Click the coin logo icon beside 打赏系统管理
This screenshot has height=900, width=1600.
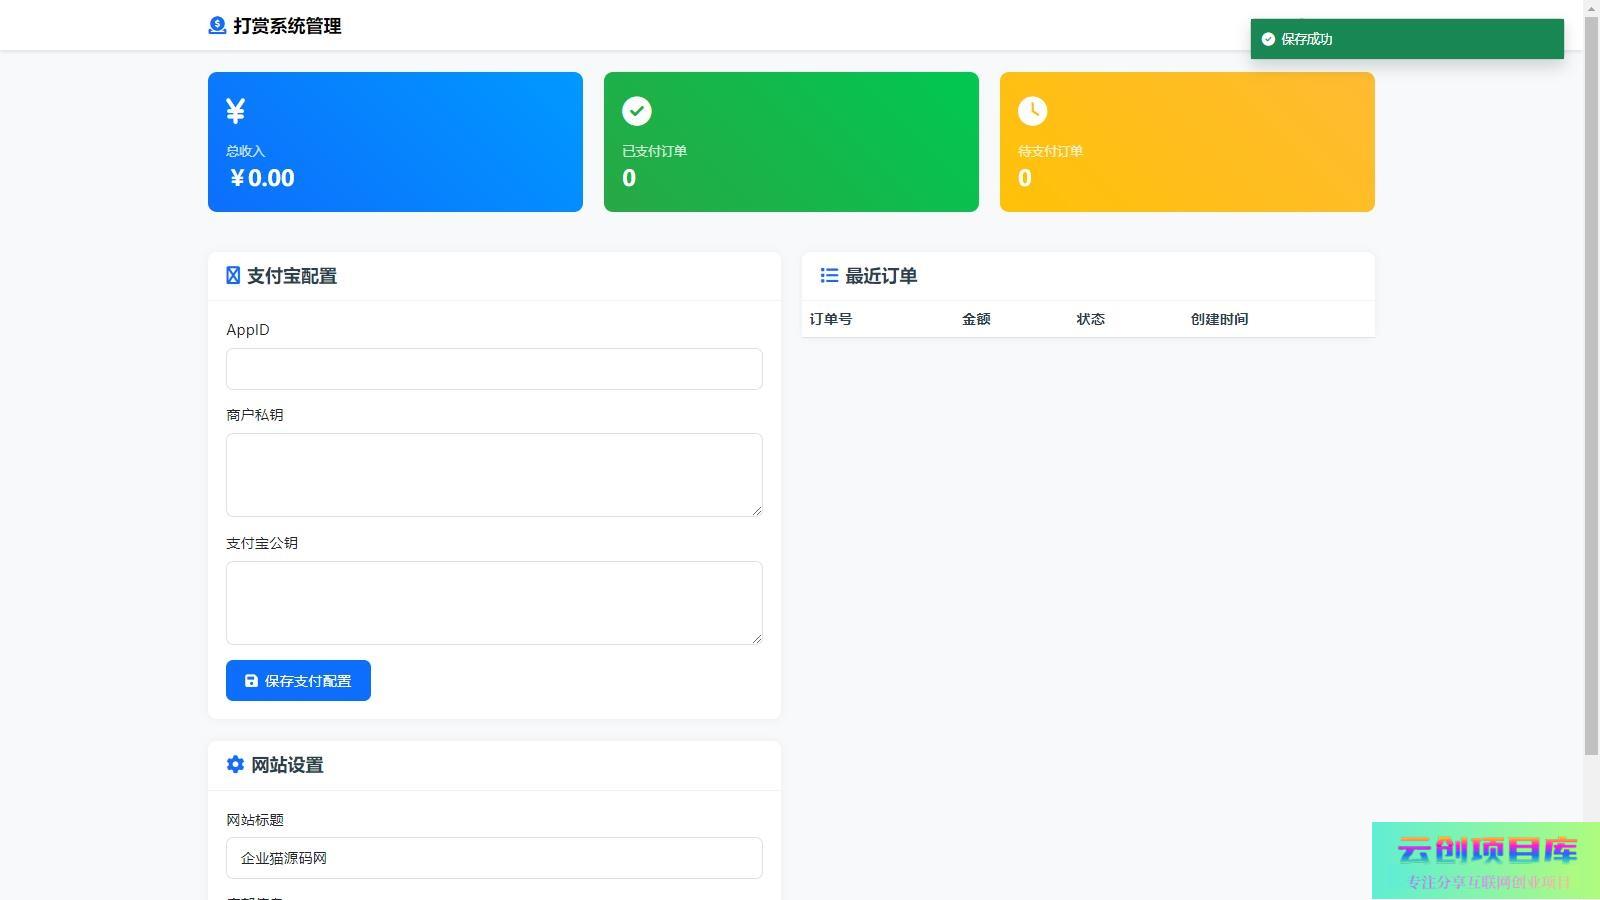pos(217,26)
